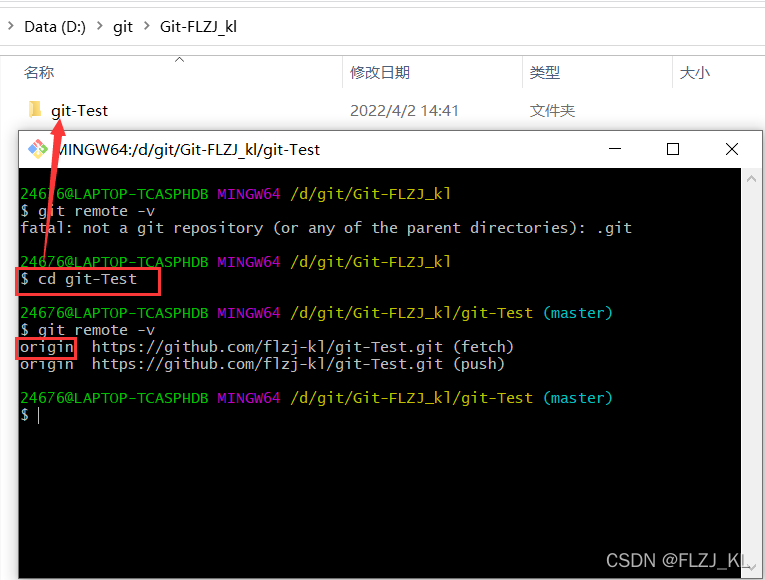Open the git breadcrumb segment
The width and height of the screenshot is (765, 580).
[x=122, y=27]
